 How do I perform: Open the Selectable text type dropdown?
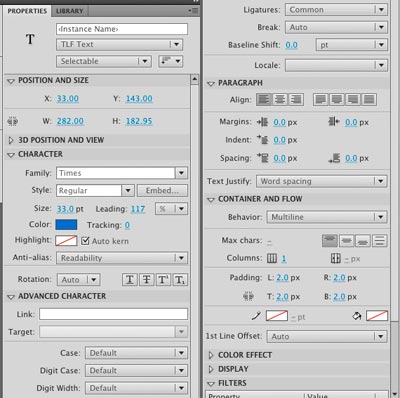pos(104,61)
